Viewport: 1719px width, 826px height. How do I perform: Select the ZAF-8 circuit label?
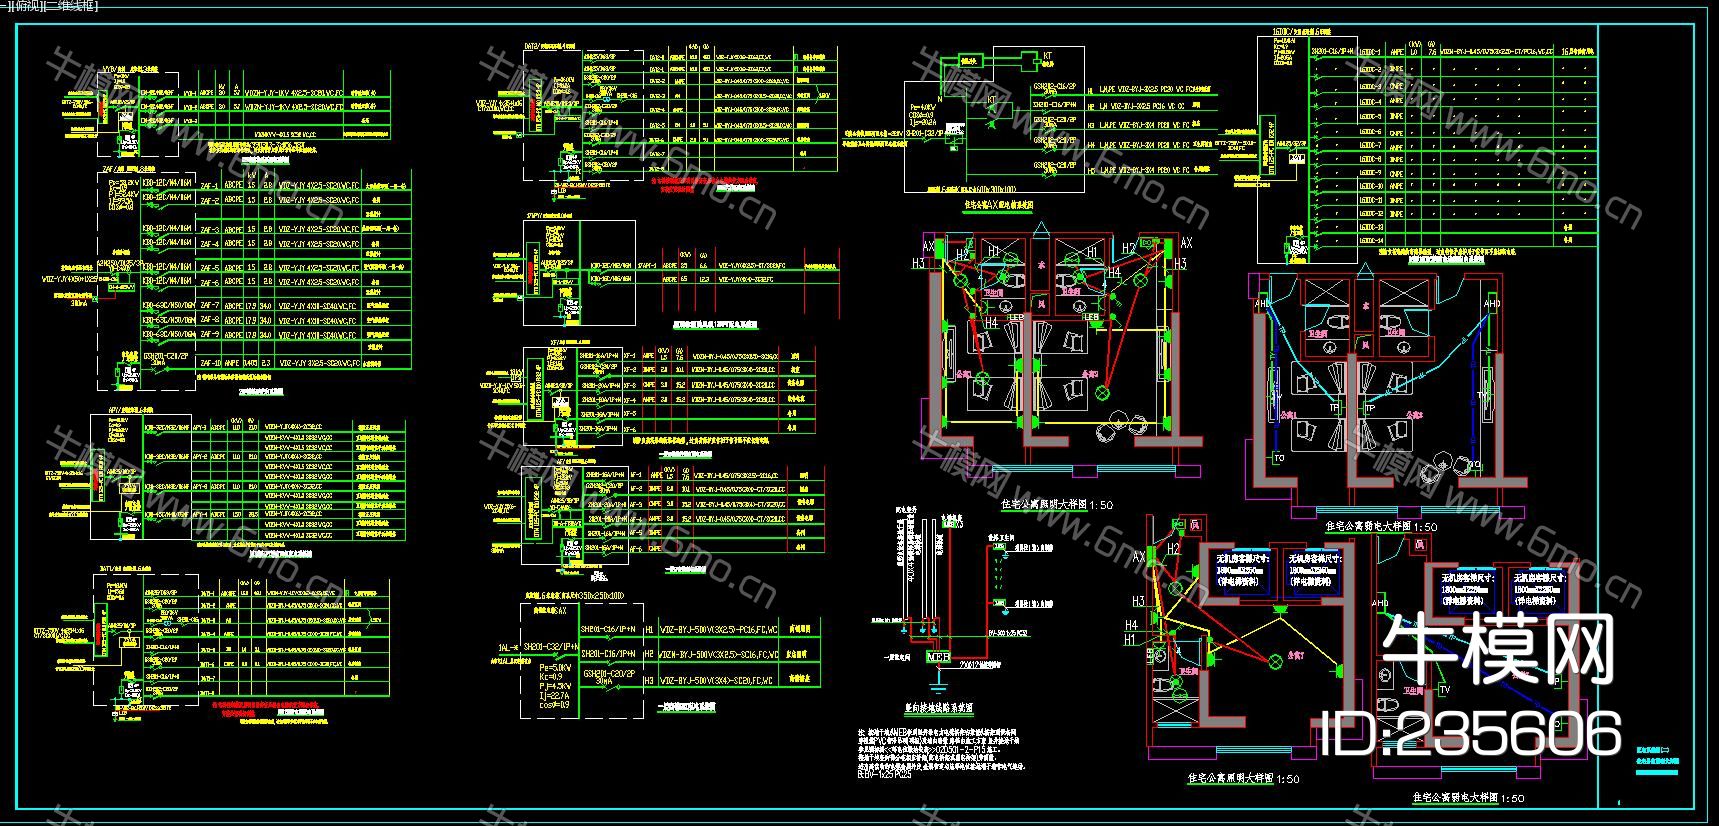(x=208, y=321)
